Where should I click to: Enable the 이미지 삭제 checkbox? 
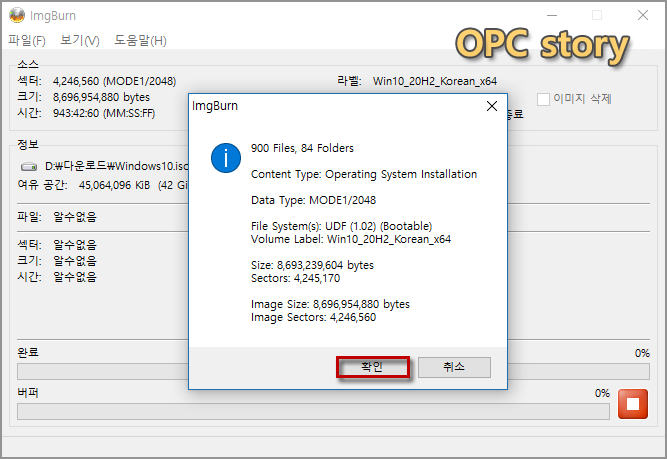(543, 99)
